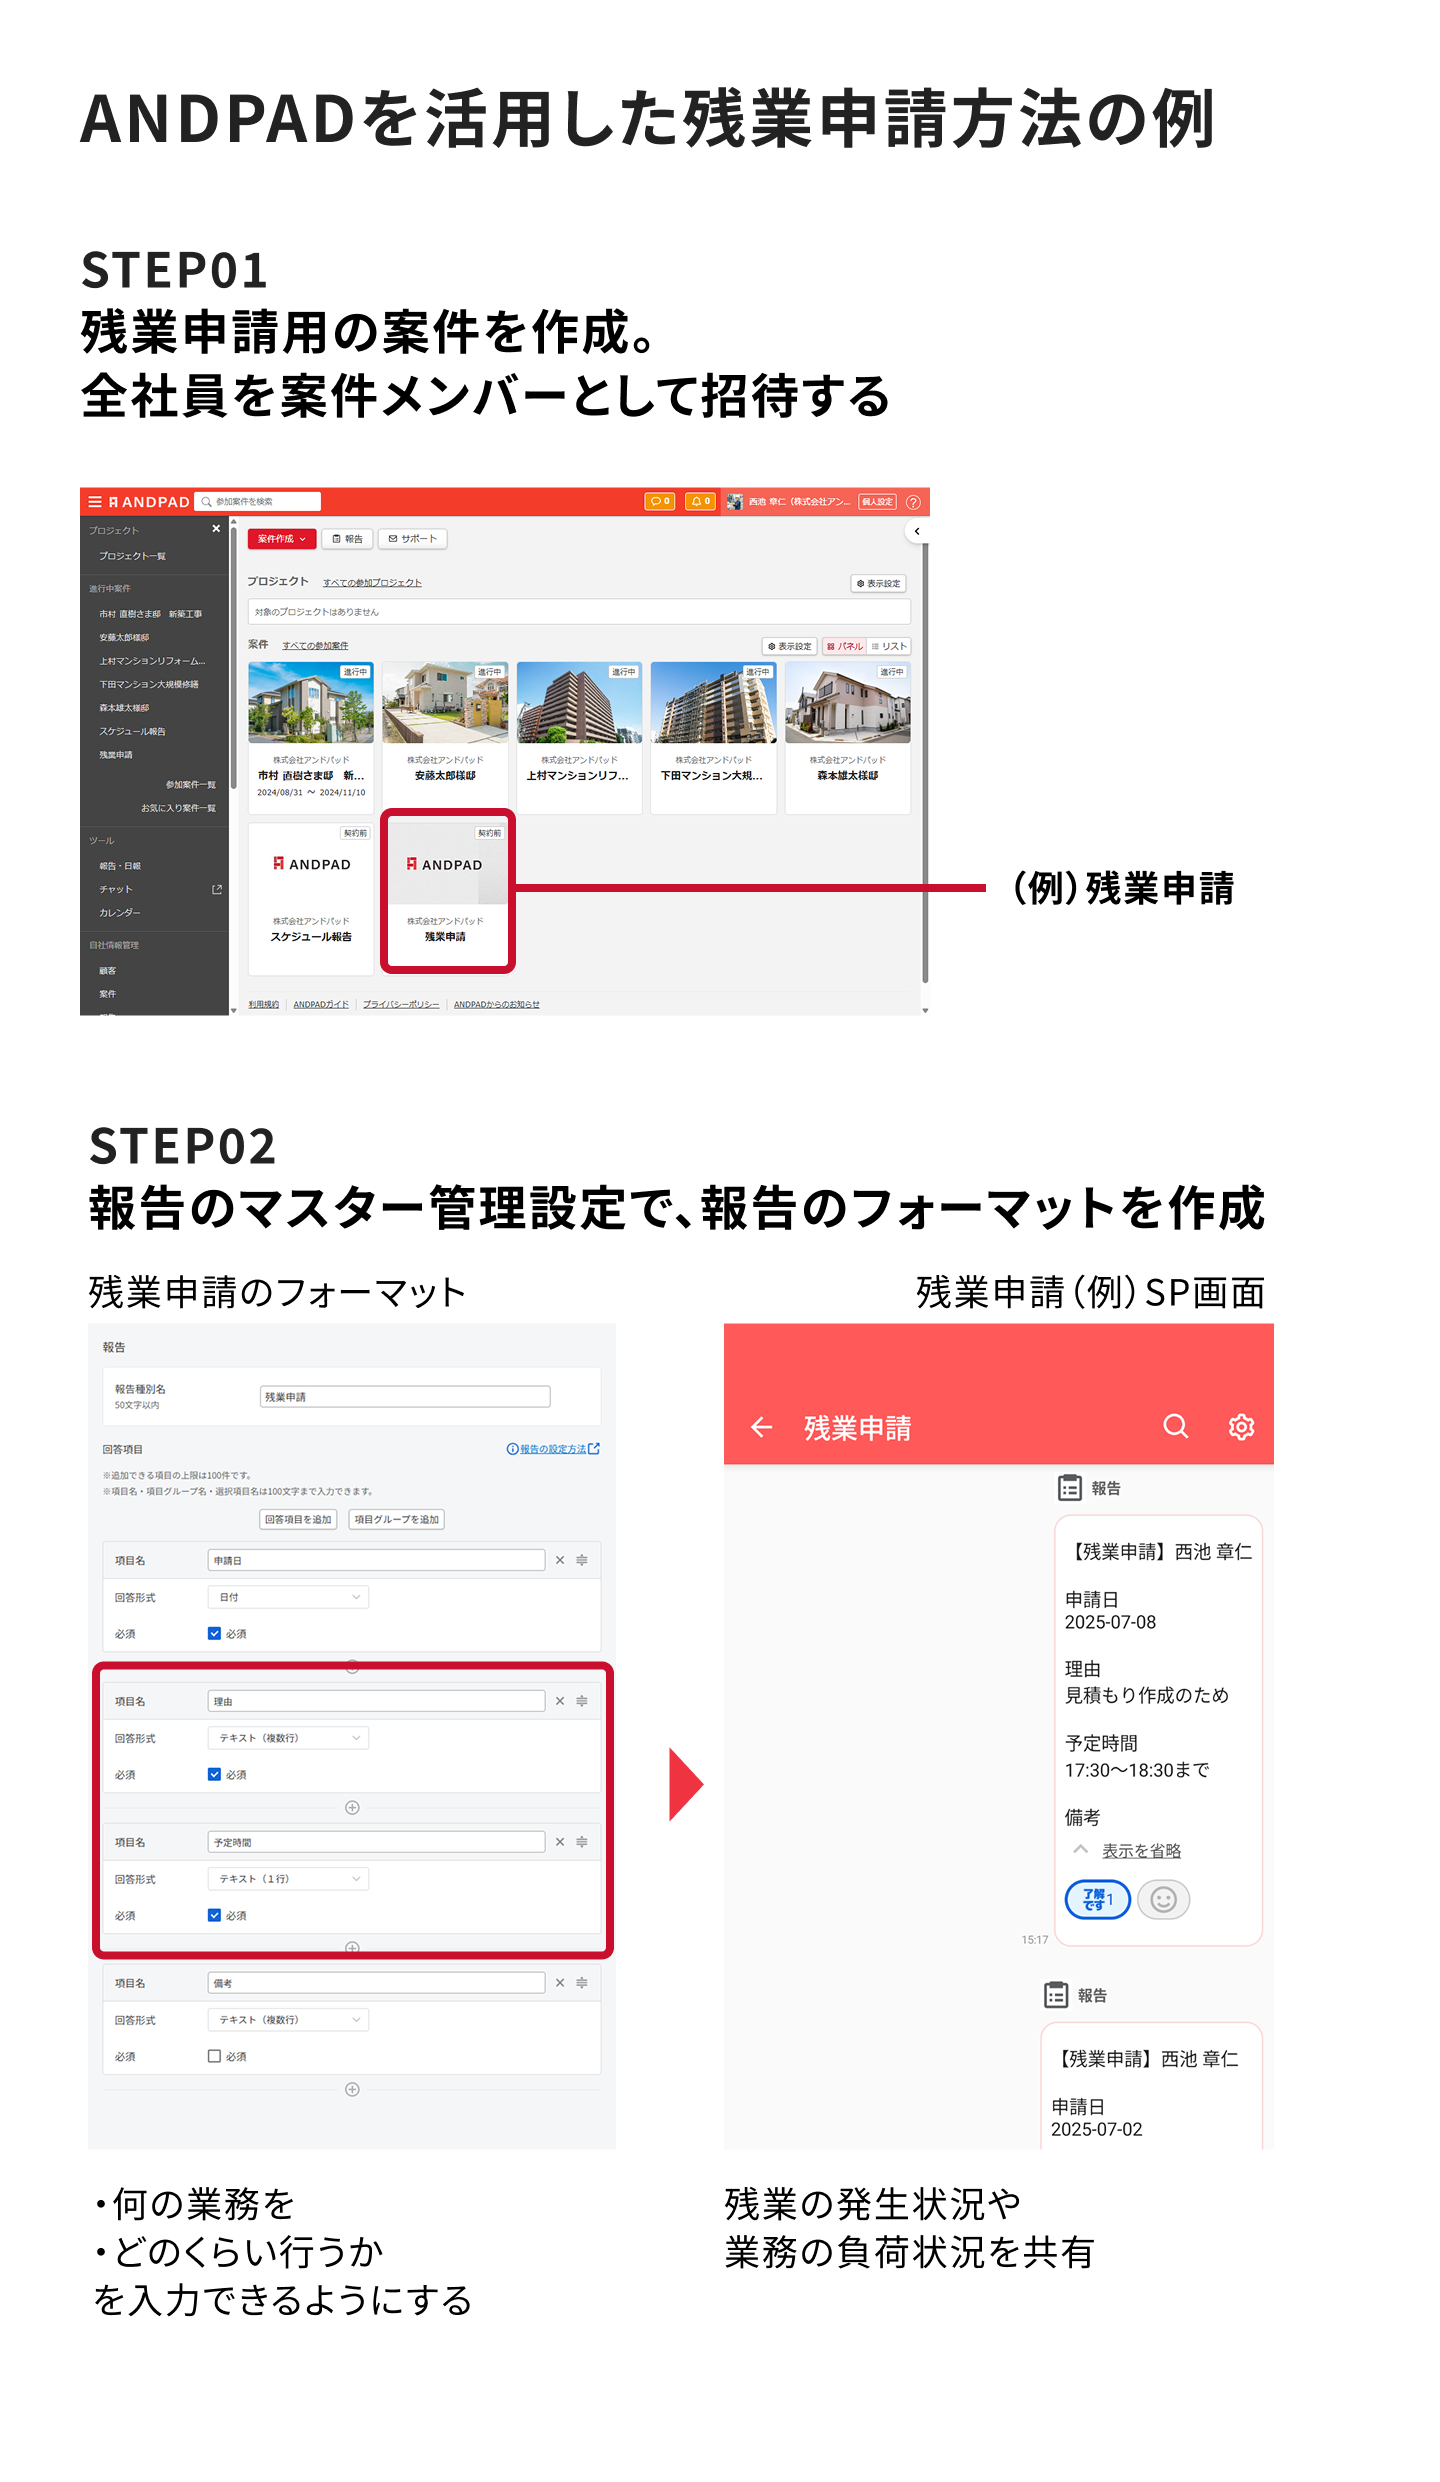Open the 安藤太郎様邸 project card
The image size is (1440, 2482).
point(445,737)
